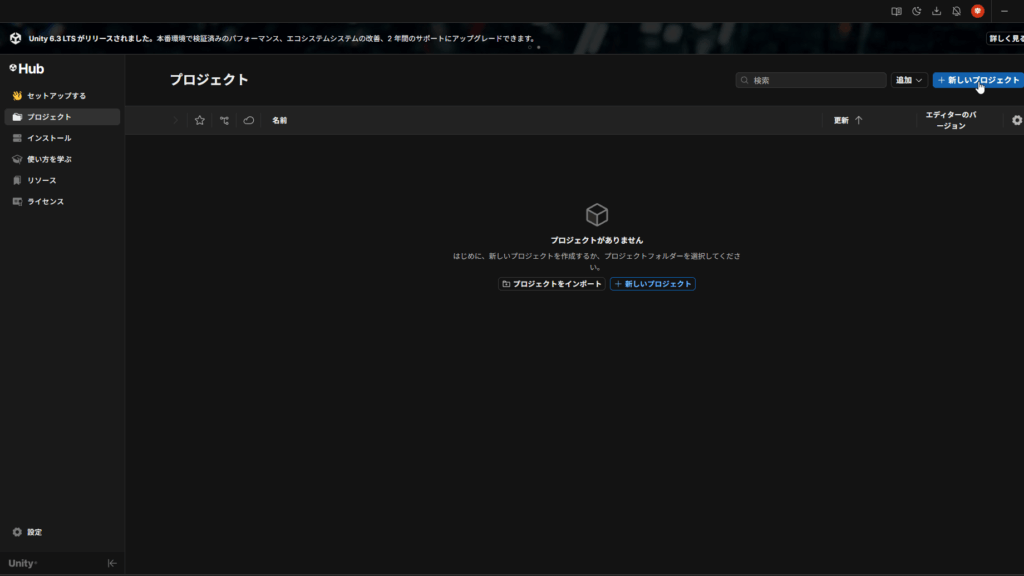Open the muted notifications bell icon
Screen dimensions: 1024x576
tap(956, 11)
